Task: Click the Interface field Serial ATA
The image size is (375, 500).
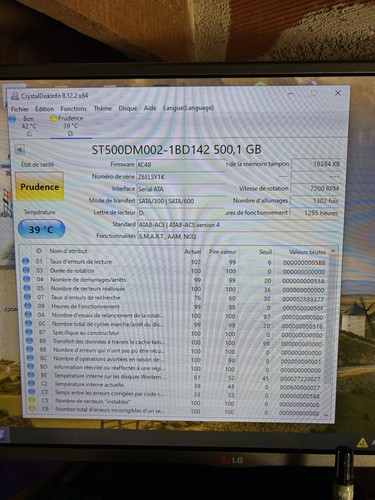Action: [181, 189]
